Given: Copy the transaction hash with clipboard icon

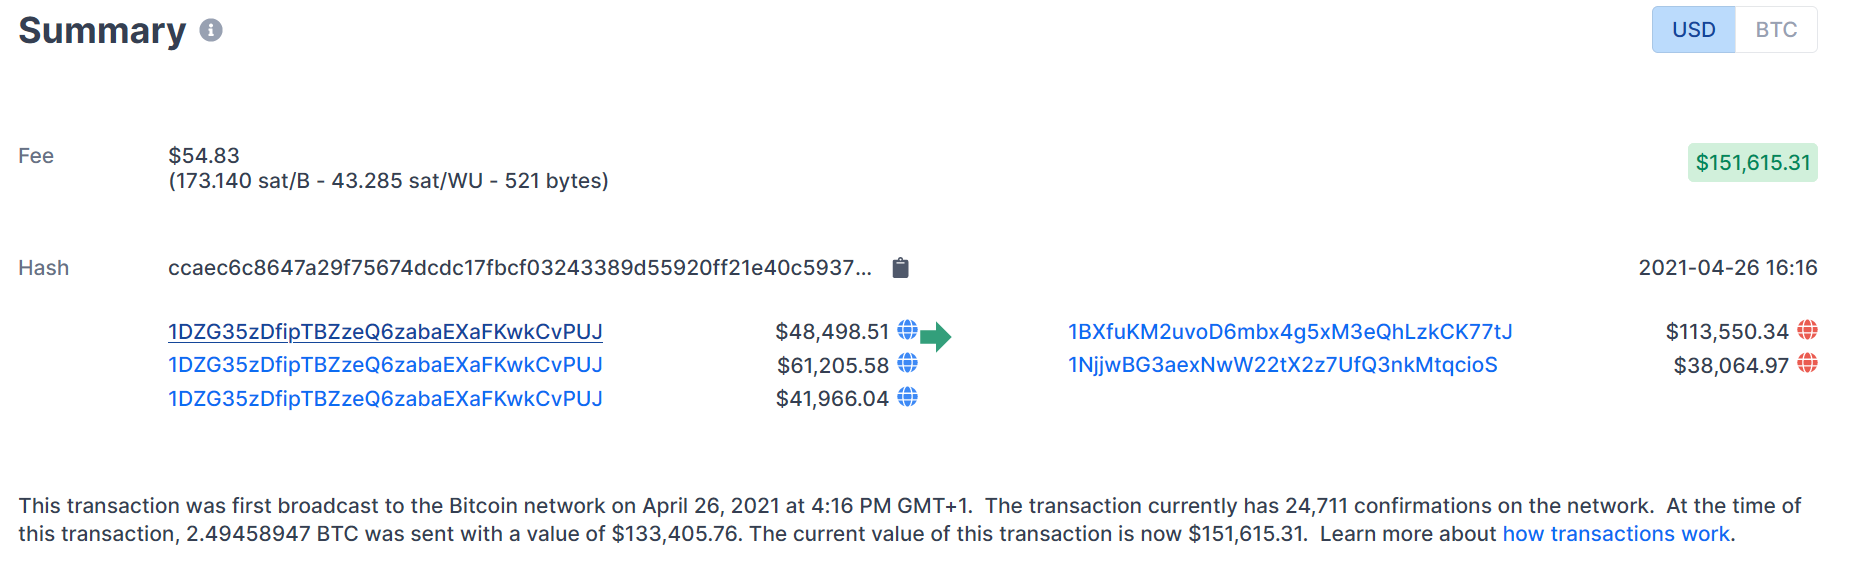Looking at the screenshot, I should (900, 268).
